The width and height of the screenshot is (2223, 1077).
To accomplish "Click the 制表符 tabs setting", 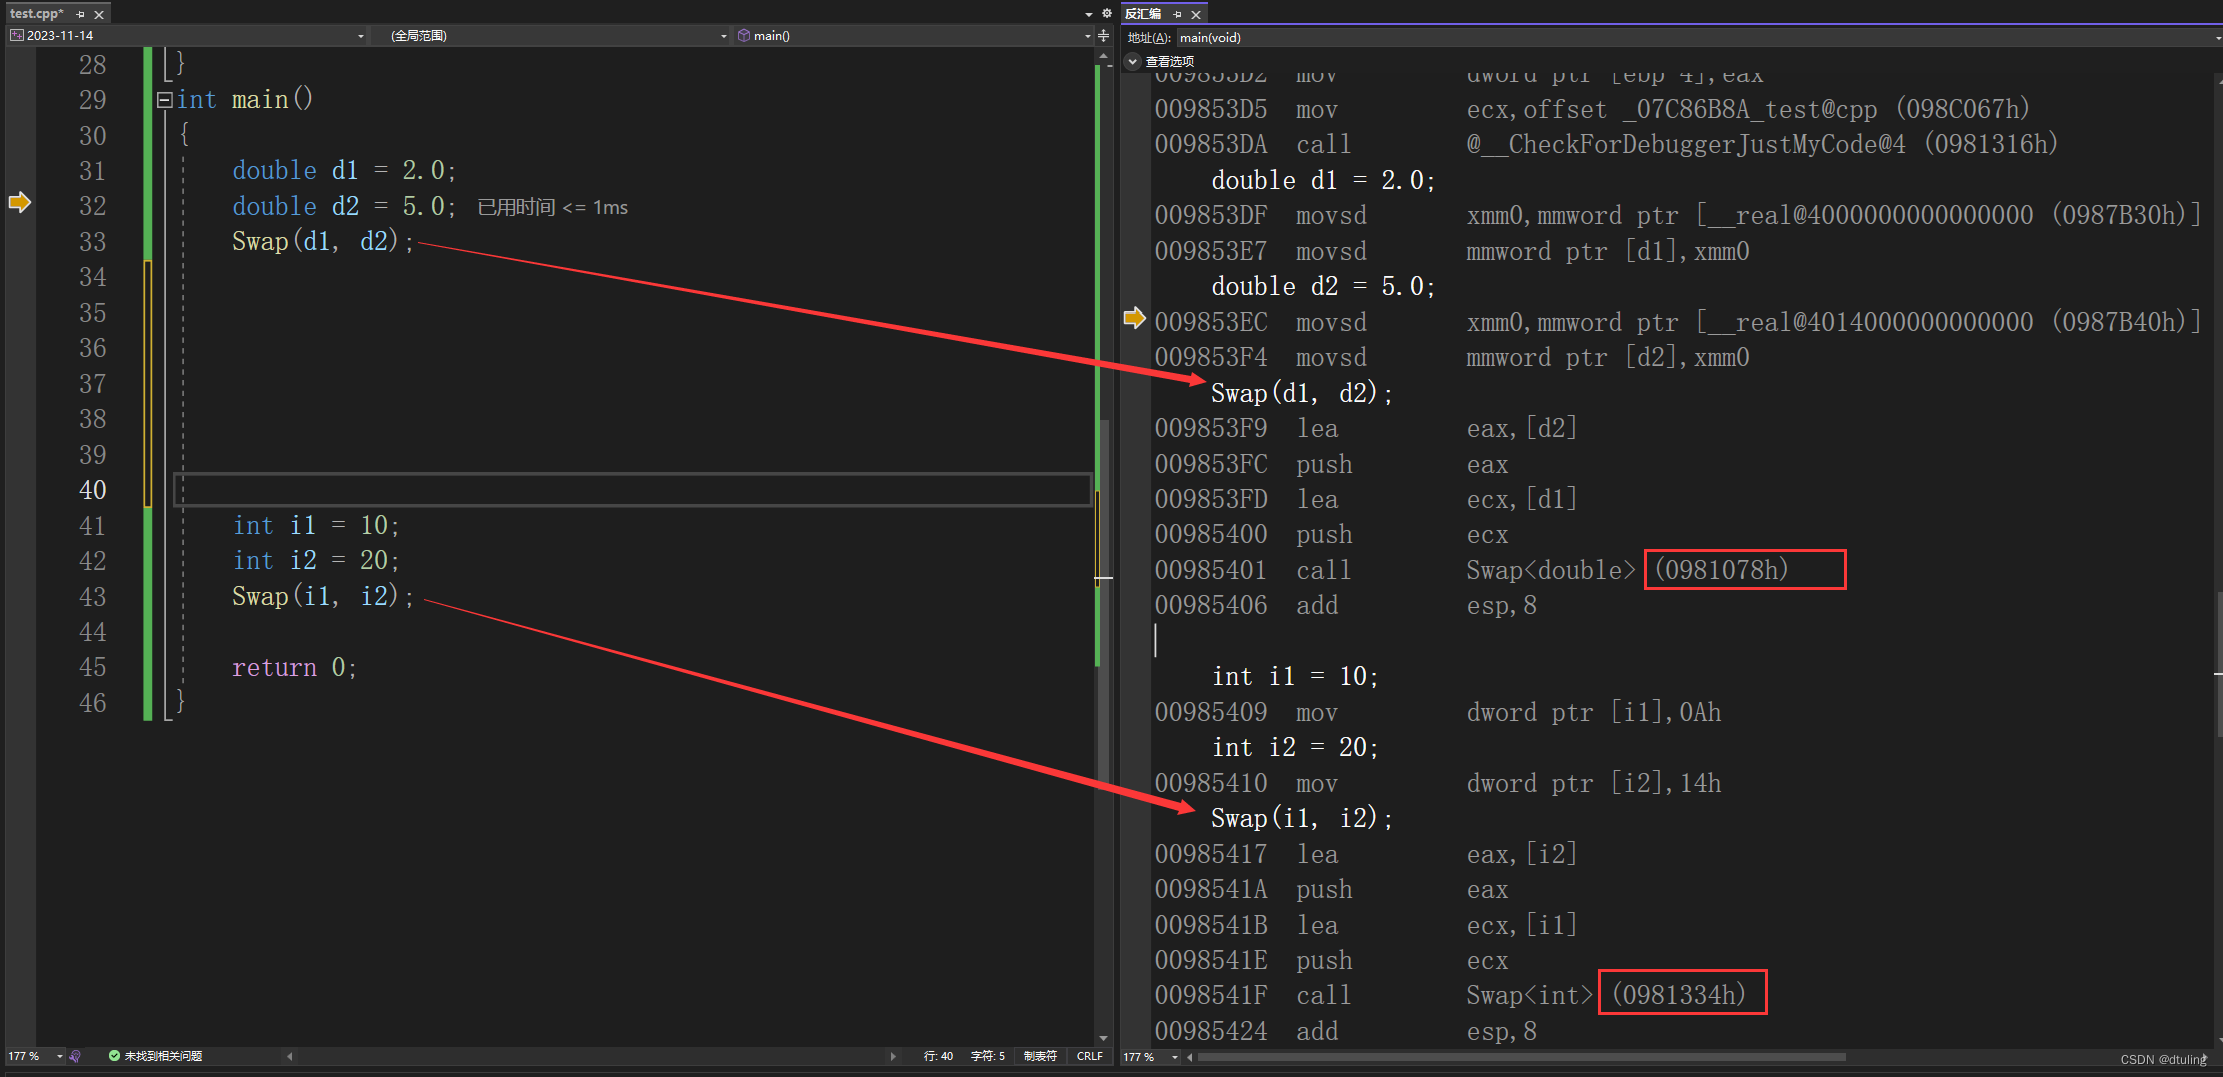I will [x=1040, y=1056].
